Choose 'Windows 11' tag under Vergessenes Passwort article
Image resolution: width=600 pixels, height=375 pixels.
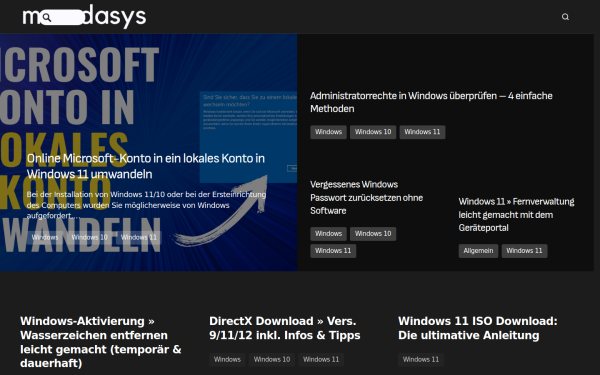333,251
